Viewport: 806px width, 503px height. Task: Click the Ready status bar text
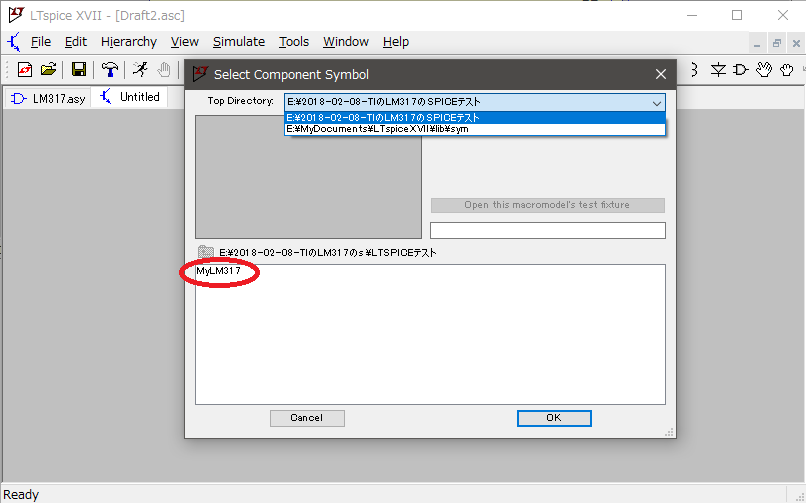click(21, 495)
